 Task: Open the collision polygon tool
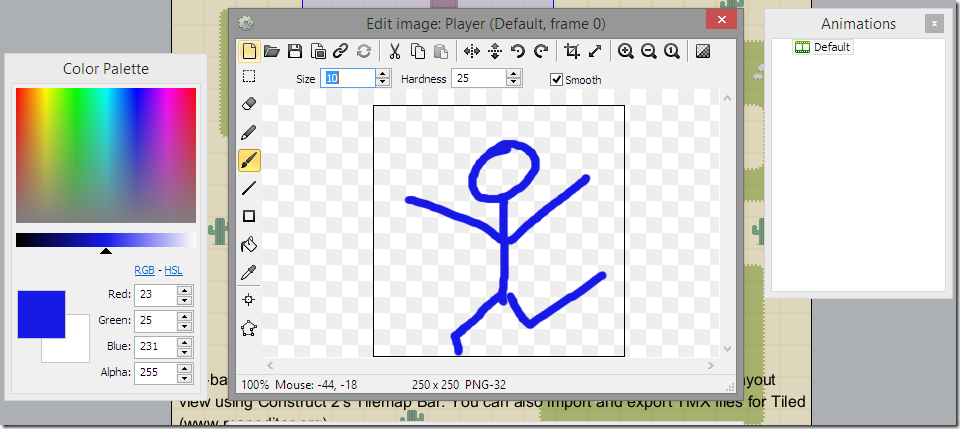[249, 329]
